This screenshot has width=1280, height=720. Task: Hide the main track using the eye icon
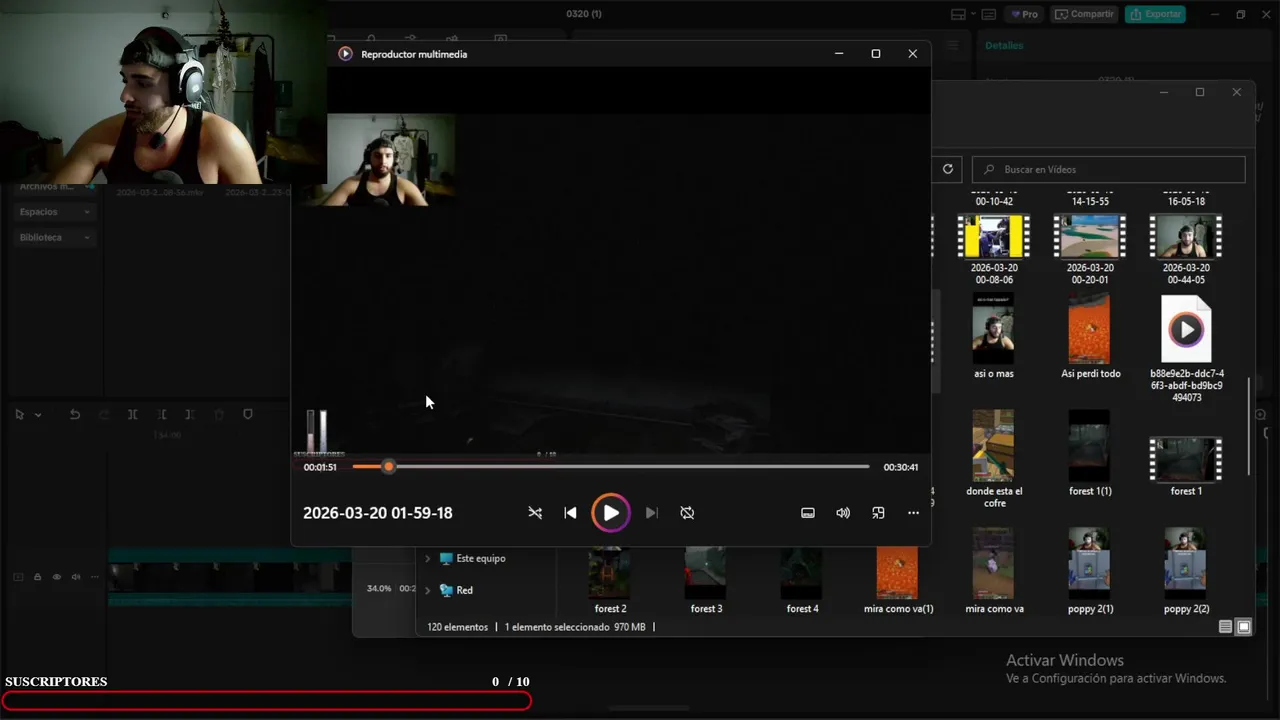pyautogui.click(x=56, y=577)
